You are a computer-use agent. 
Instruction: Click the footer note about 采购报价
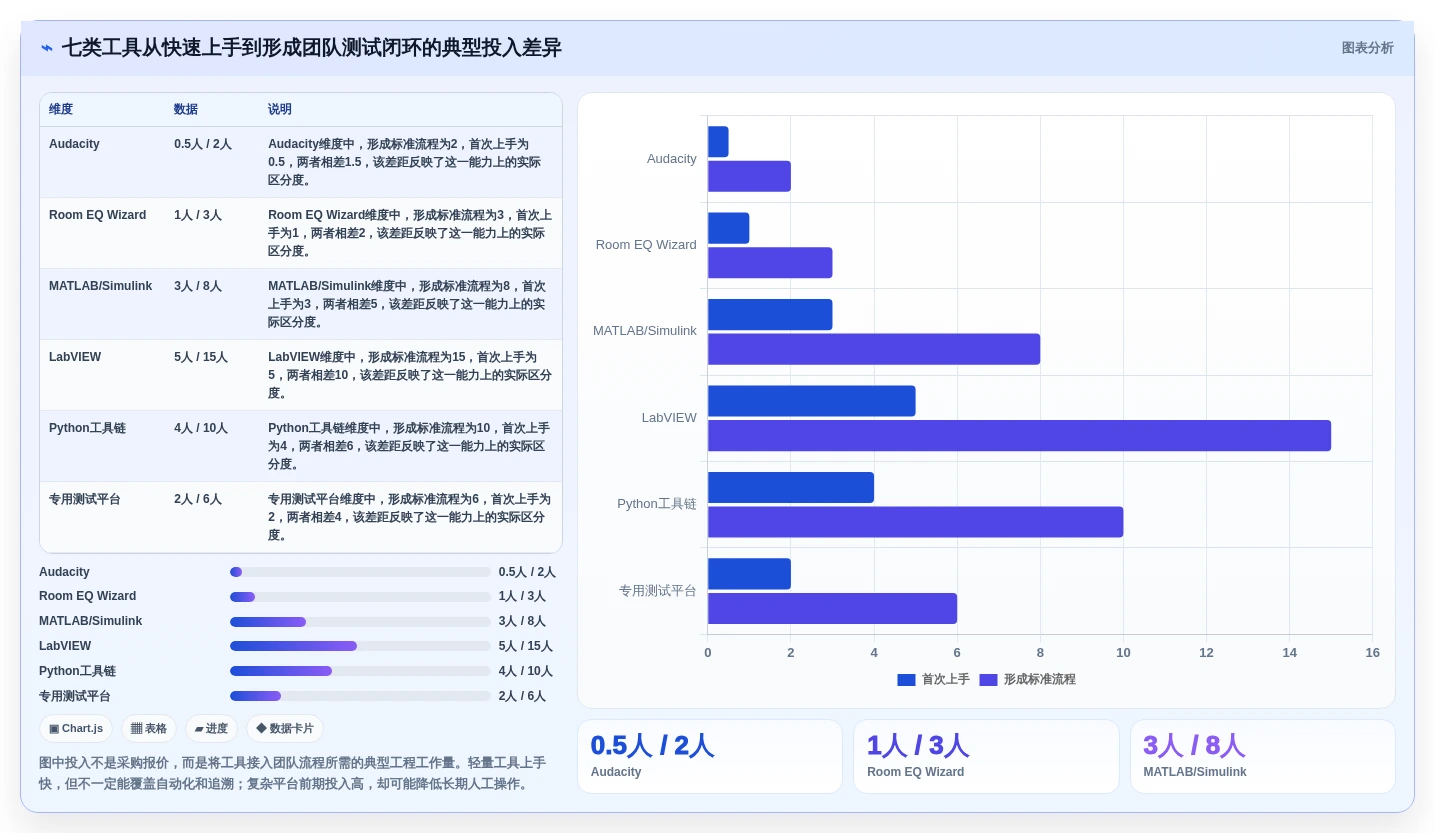[x=292, y=773]
